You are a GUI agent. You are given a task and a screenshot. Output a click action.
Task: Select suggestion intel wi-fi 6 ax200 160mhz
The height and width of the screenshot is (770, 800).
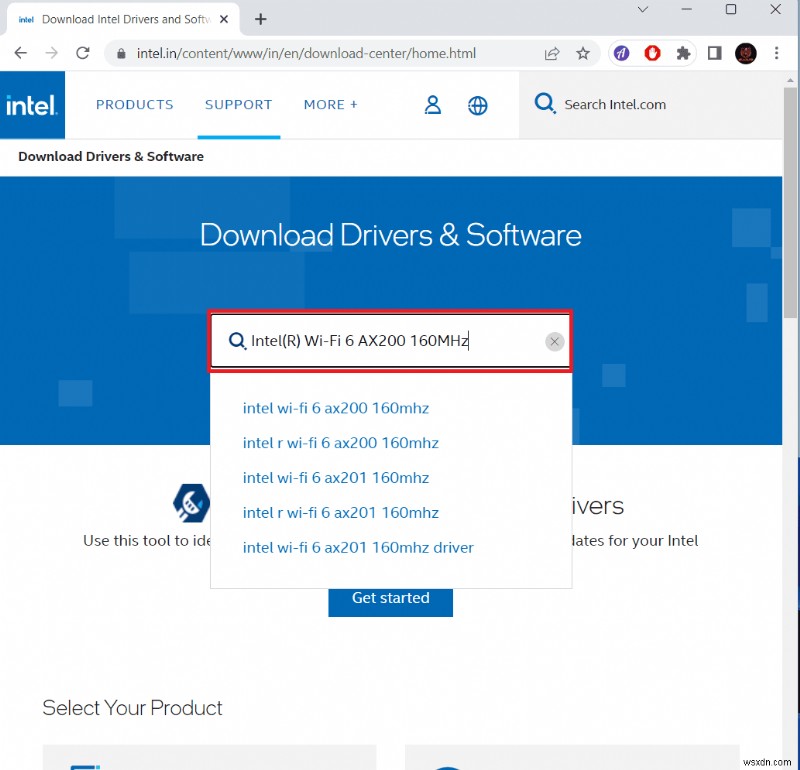pyautogui.click(x=336, y=408)
